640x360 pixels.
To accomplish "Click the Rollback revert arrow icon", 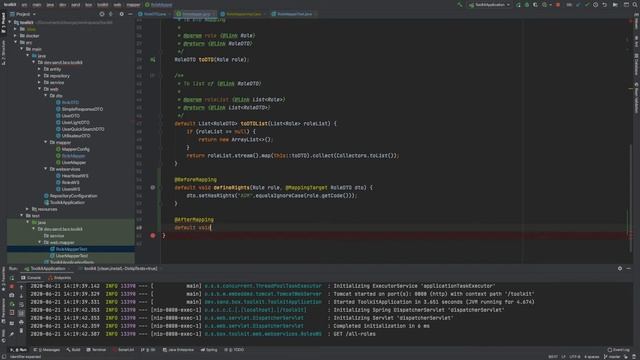I will 605,5.
